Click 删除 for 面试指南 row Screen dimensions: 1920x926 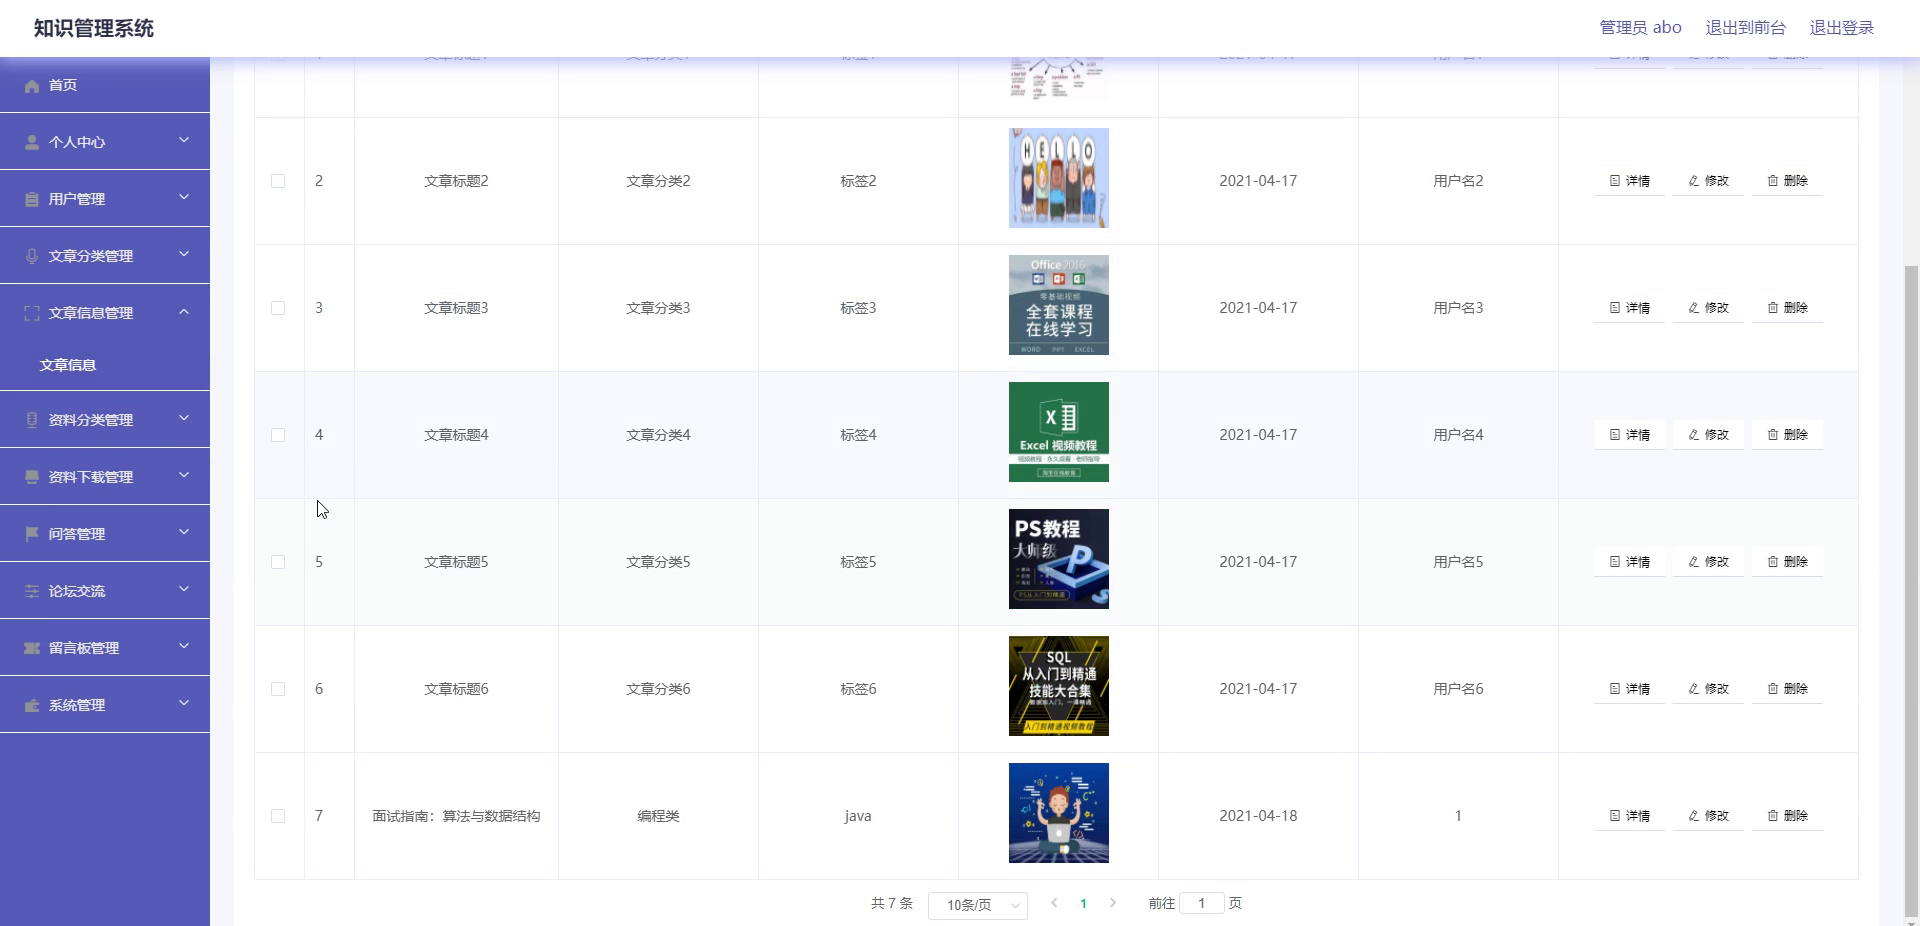point(1787,816)
